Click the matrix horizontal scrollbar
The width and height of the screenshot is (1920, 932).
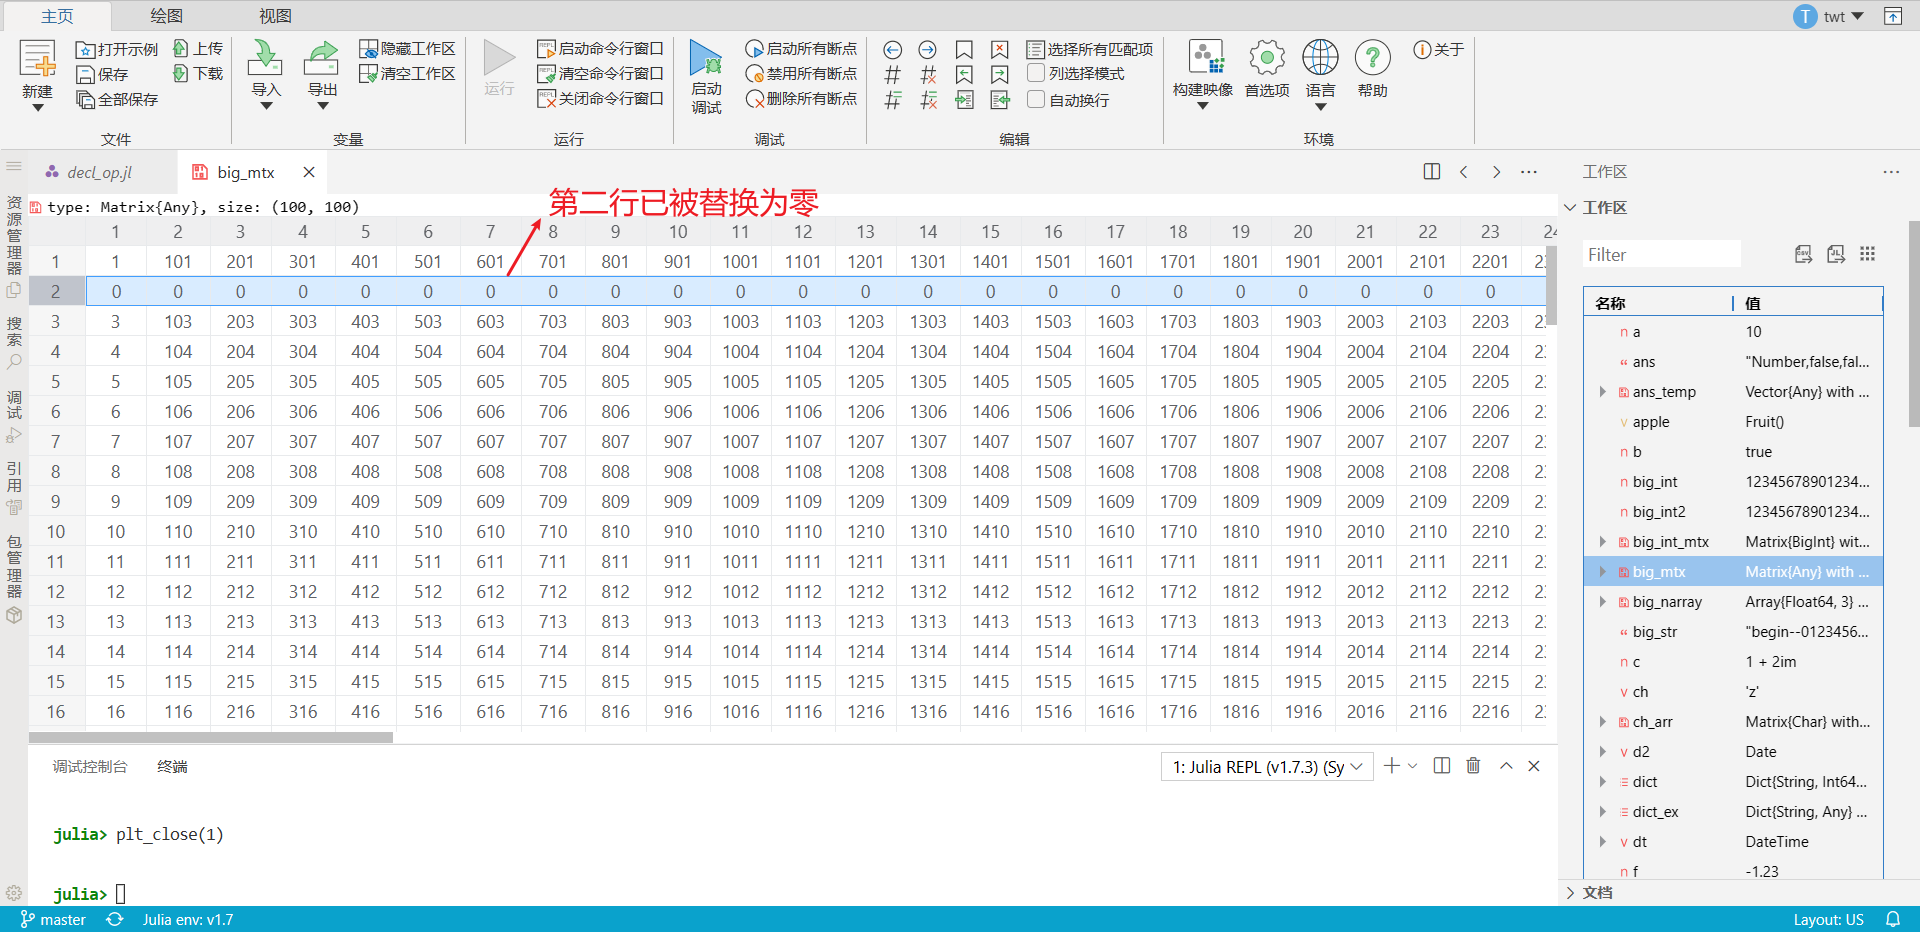(x=211, y=738)
